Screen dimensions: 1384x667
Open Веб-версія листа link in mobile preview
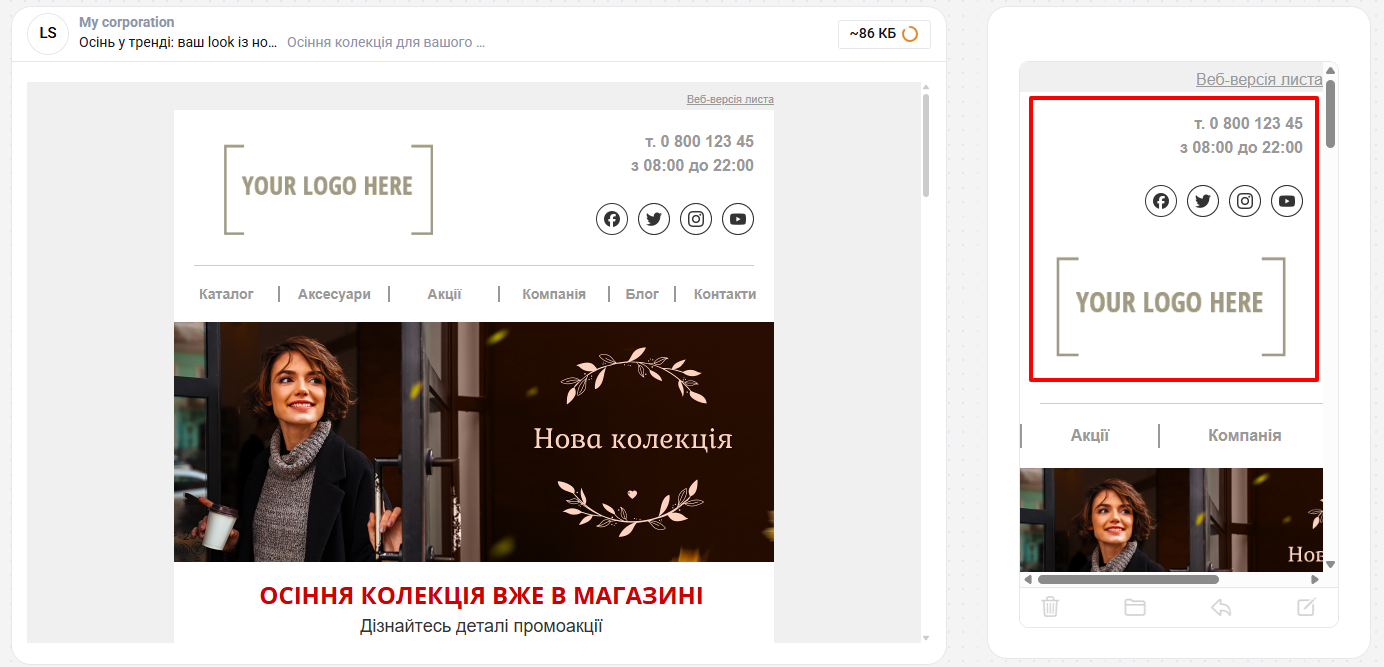click(1259, 79)
